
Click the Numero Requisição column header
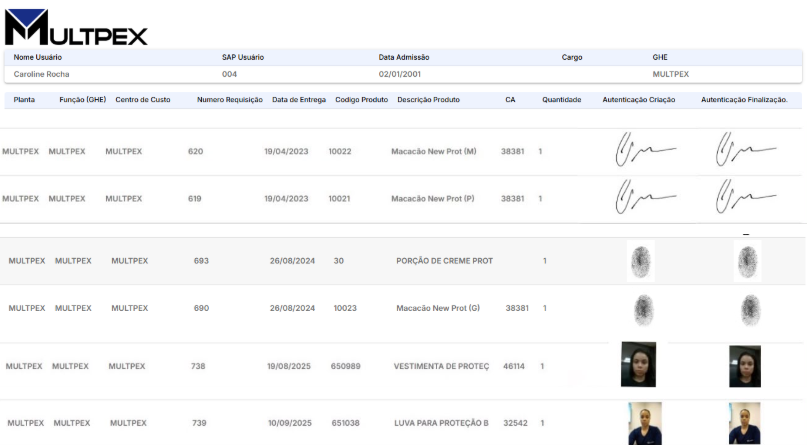click(x=230, y=100)
